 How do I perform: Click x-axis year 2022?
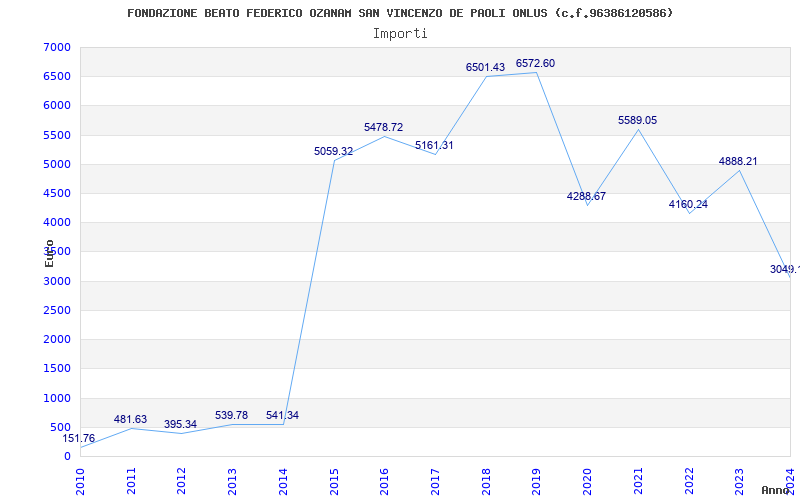pyautogui.click(x=689, y=481)
